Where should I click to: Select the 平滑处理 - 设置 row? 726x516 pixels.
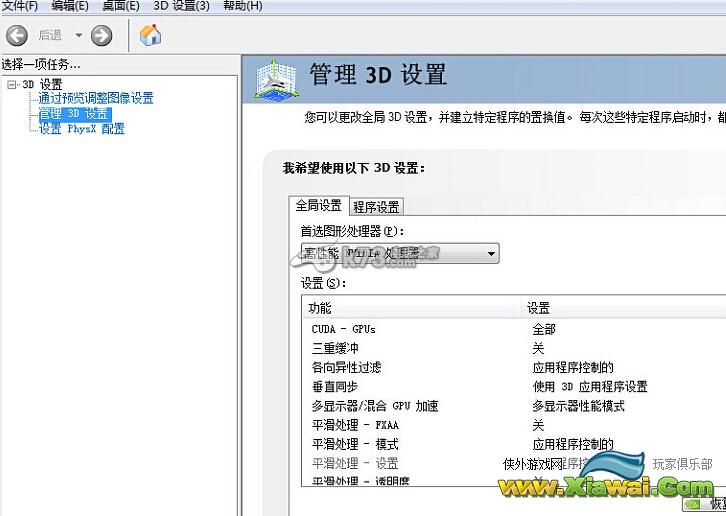(x=513, y=464)
